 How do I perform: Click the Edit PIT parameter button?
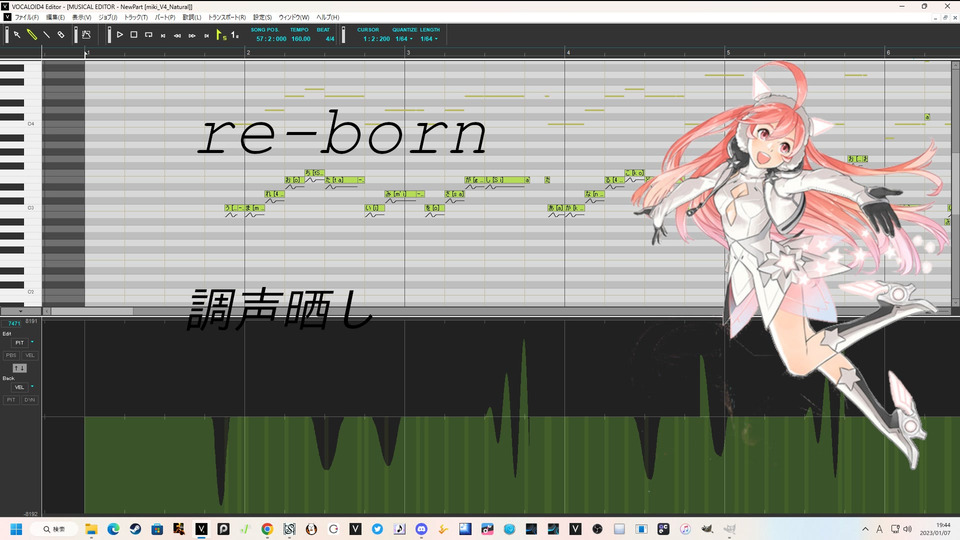[19, 343]
